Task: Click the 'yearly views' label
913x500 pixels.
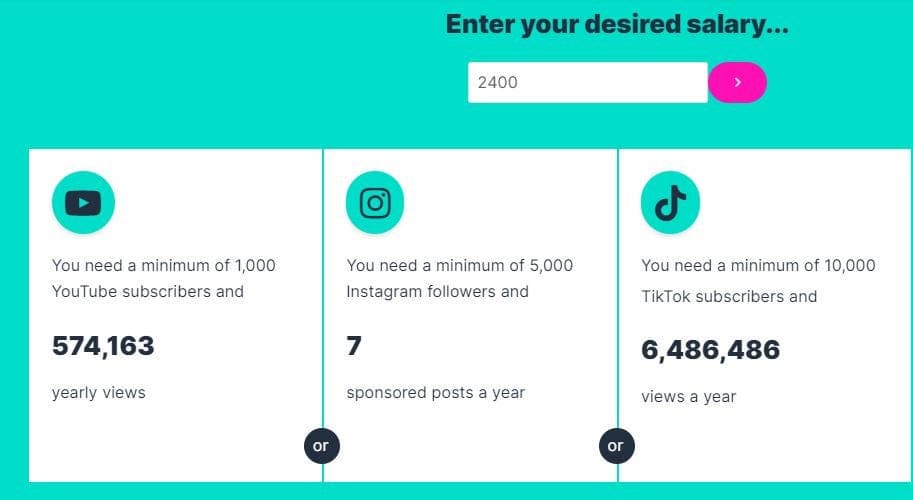Action: (98, 393)
